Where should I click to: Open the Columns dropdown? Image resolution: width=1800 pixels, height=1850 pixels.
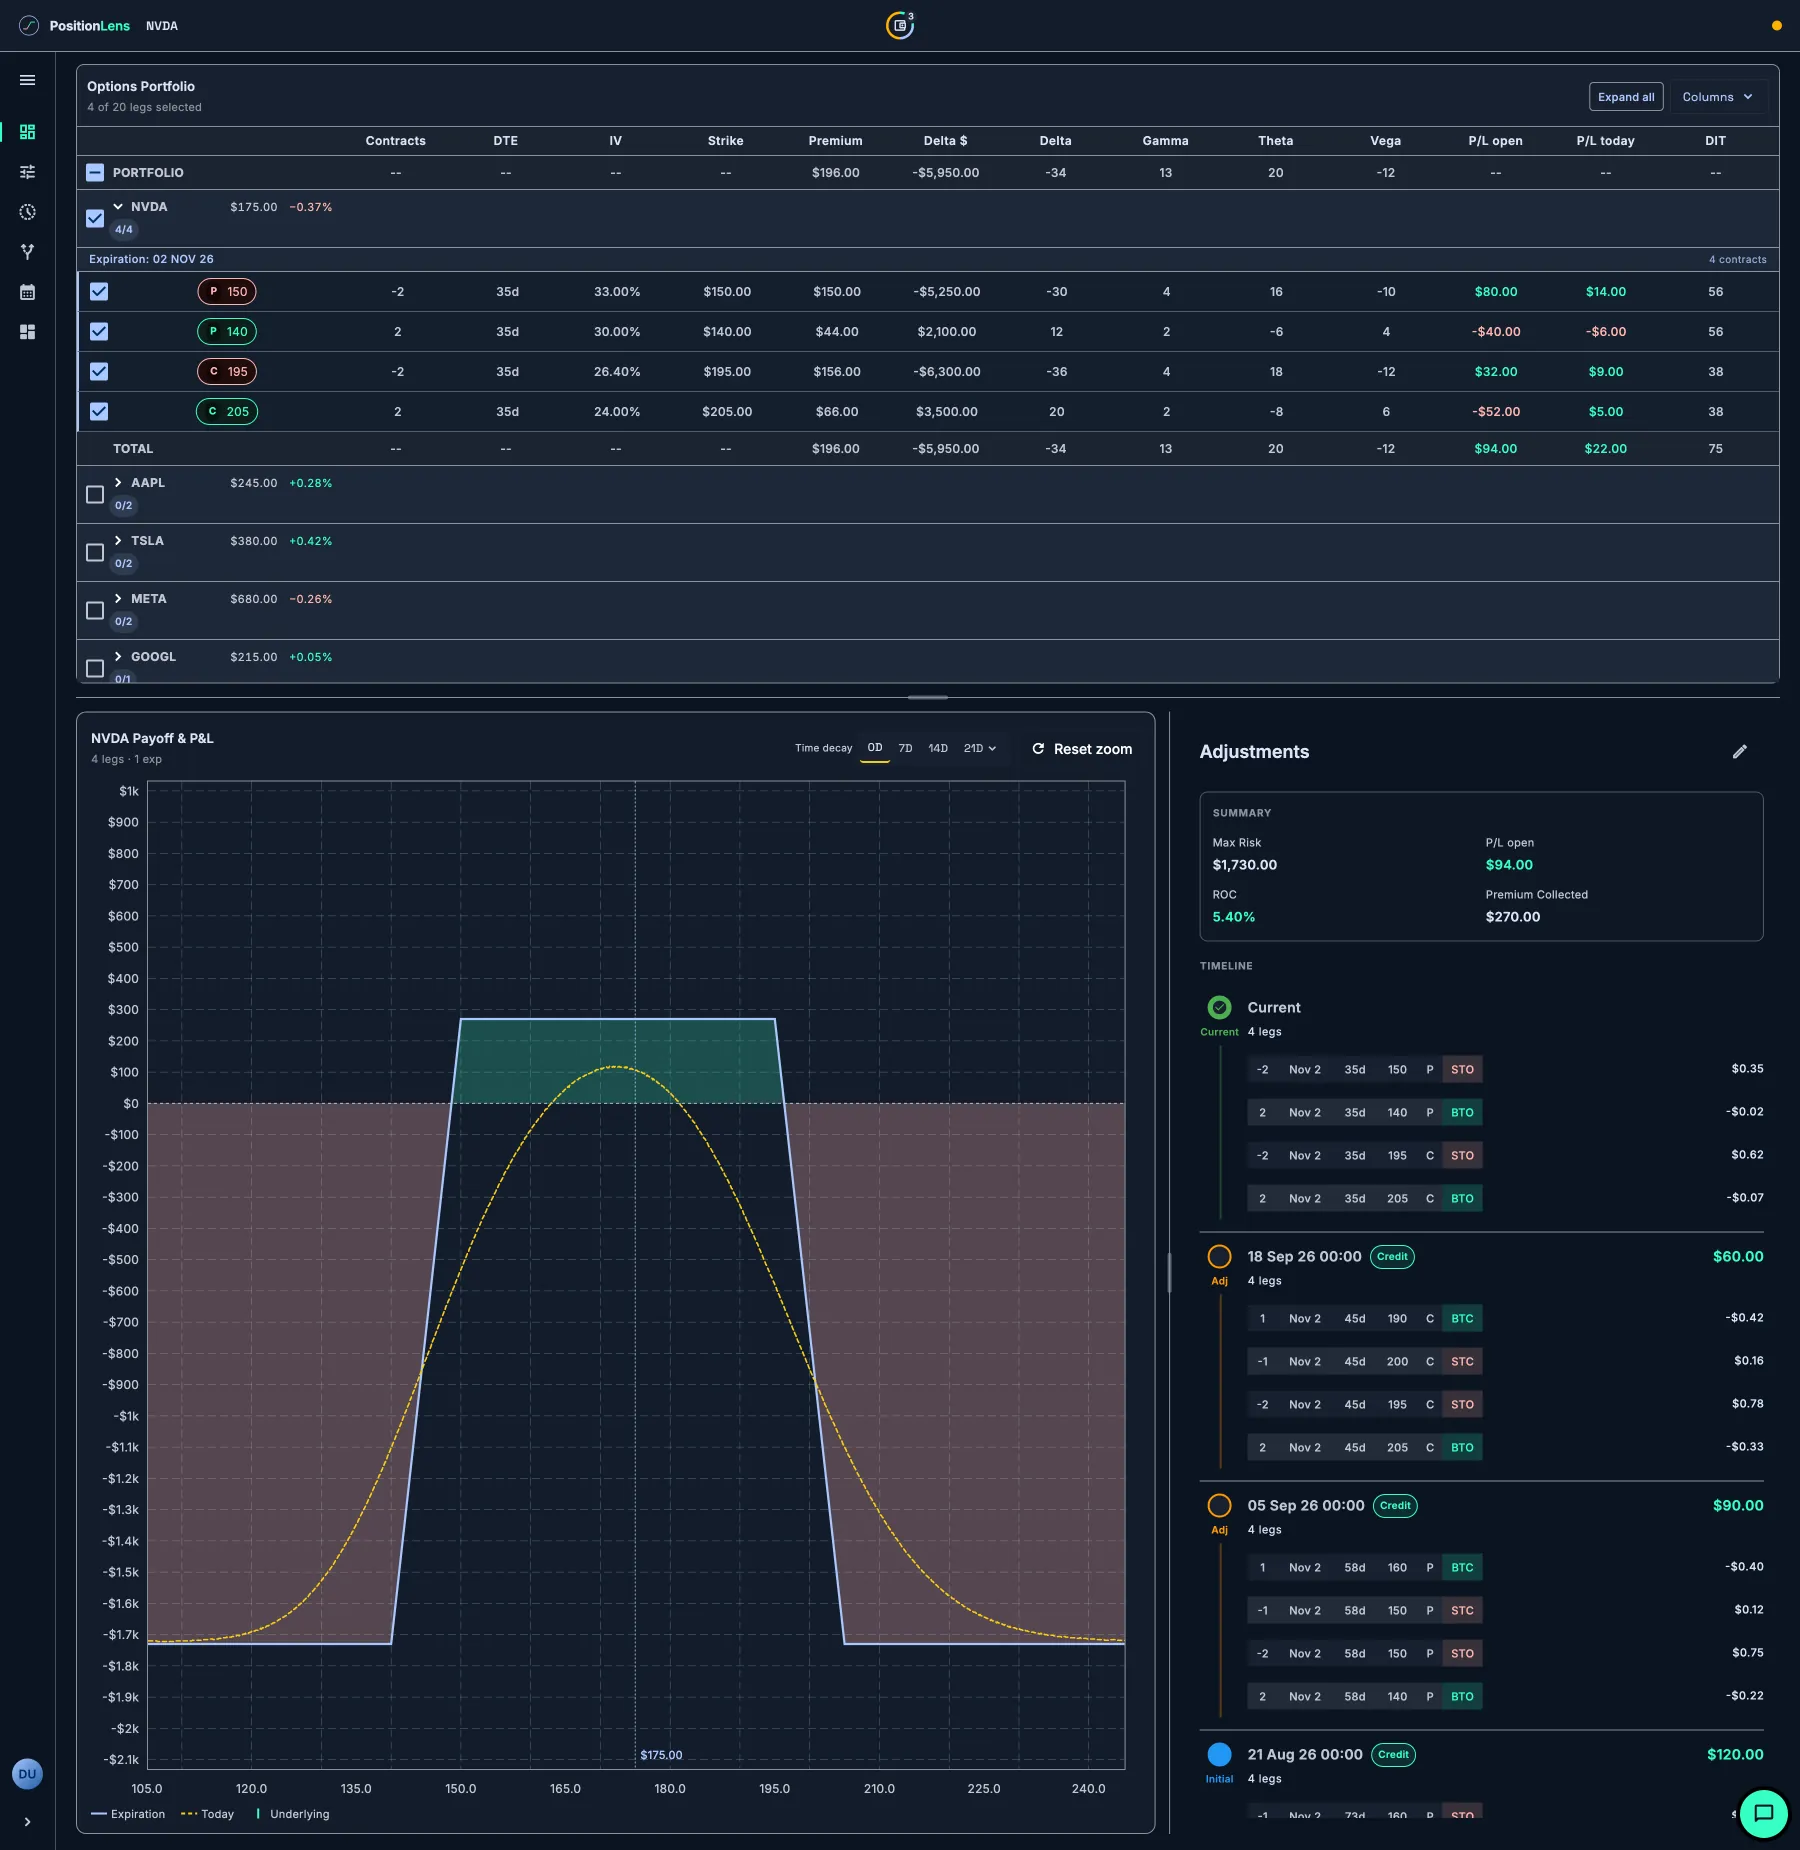pyautogui.click(x=1718, y=97)
